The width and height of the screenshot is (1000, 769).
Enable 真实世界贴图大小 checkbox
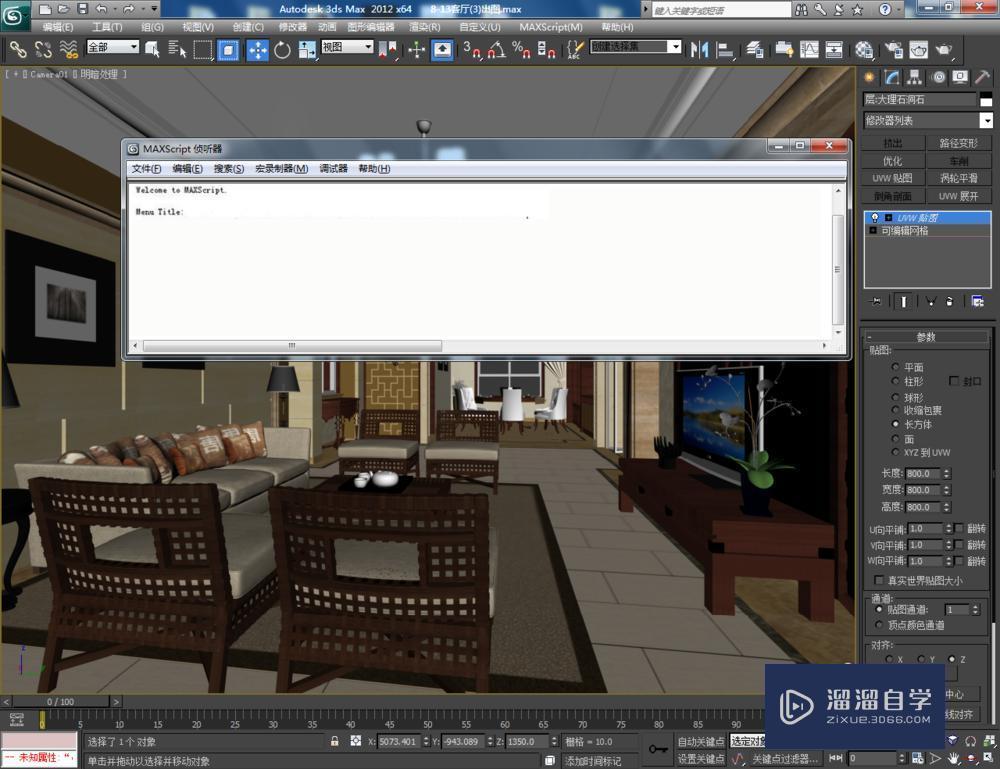pyautogui.click(x=879, y=580)
